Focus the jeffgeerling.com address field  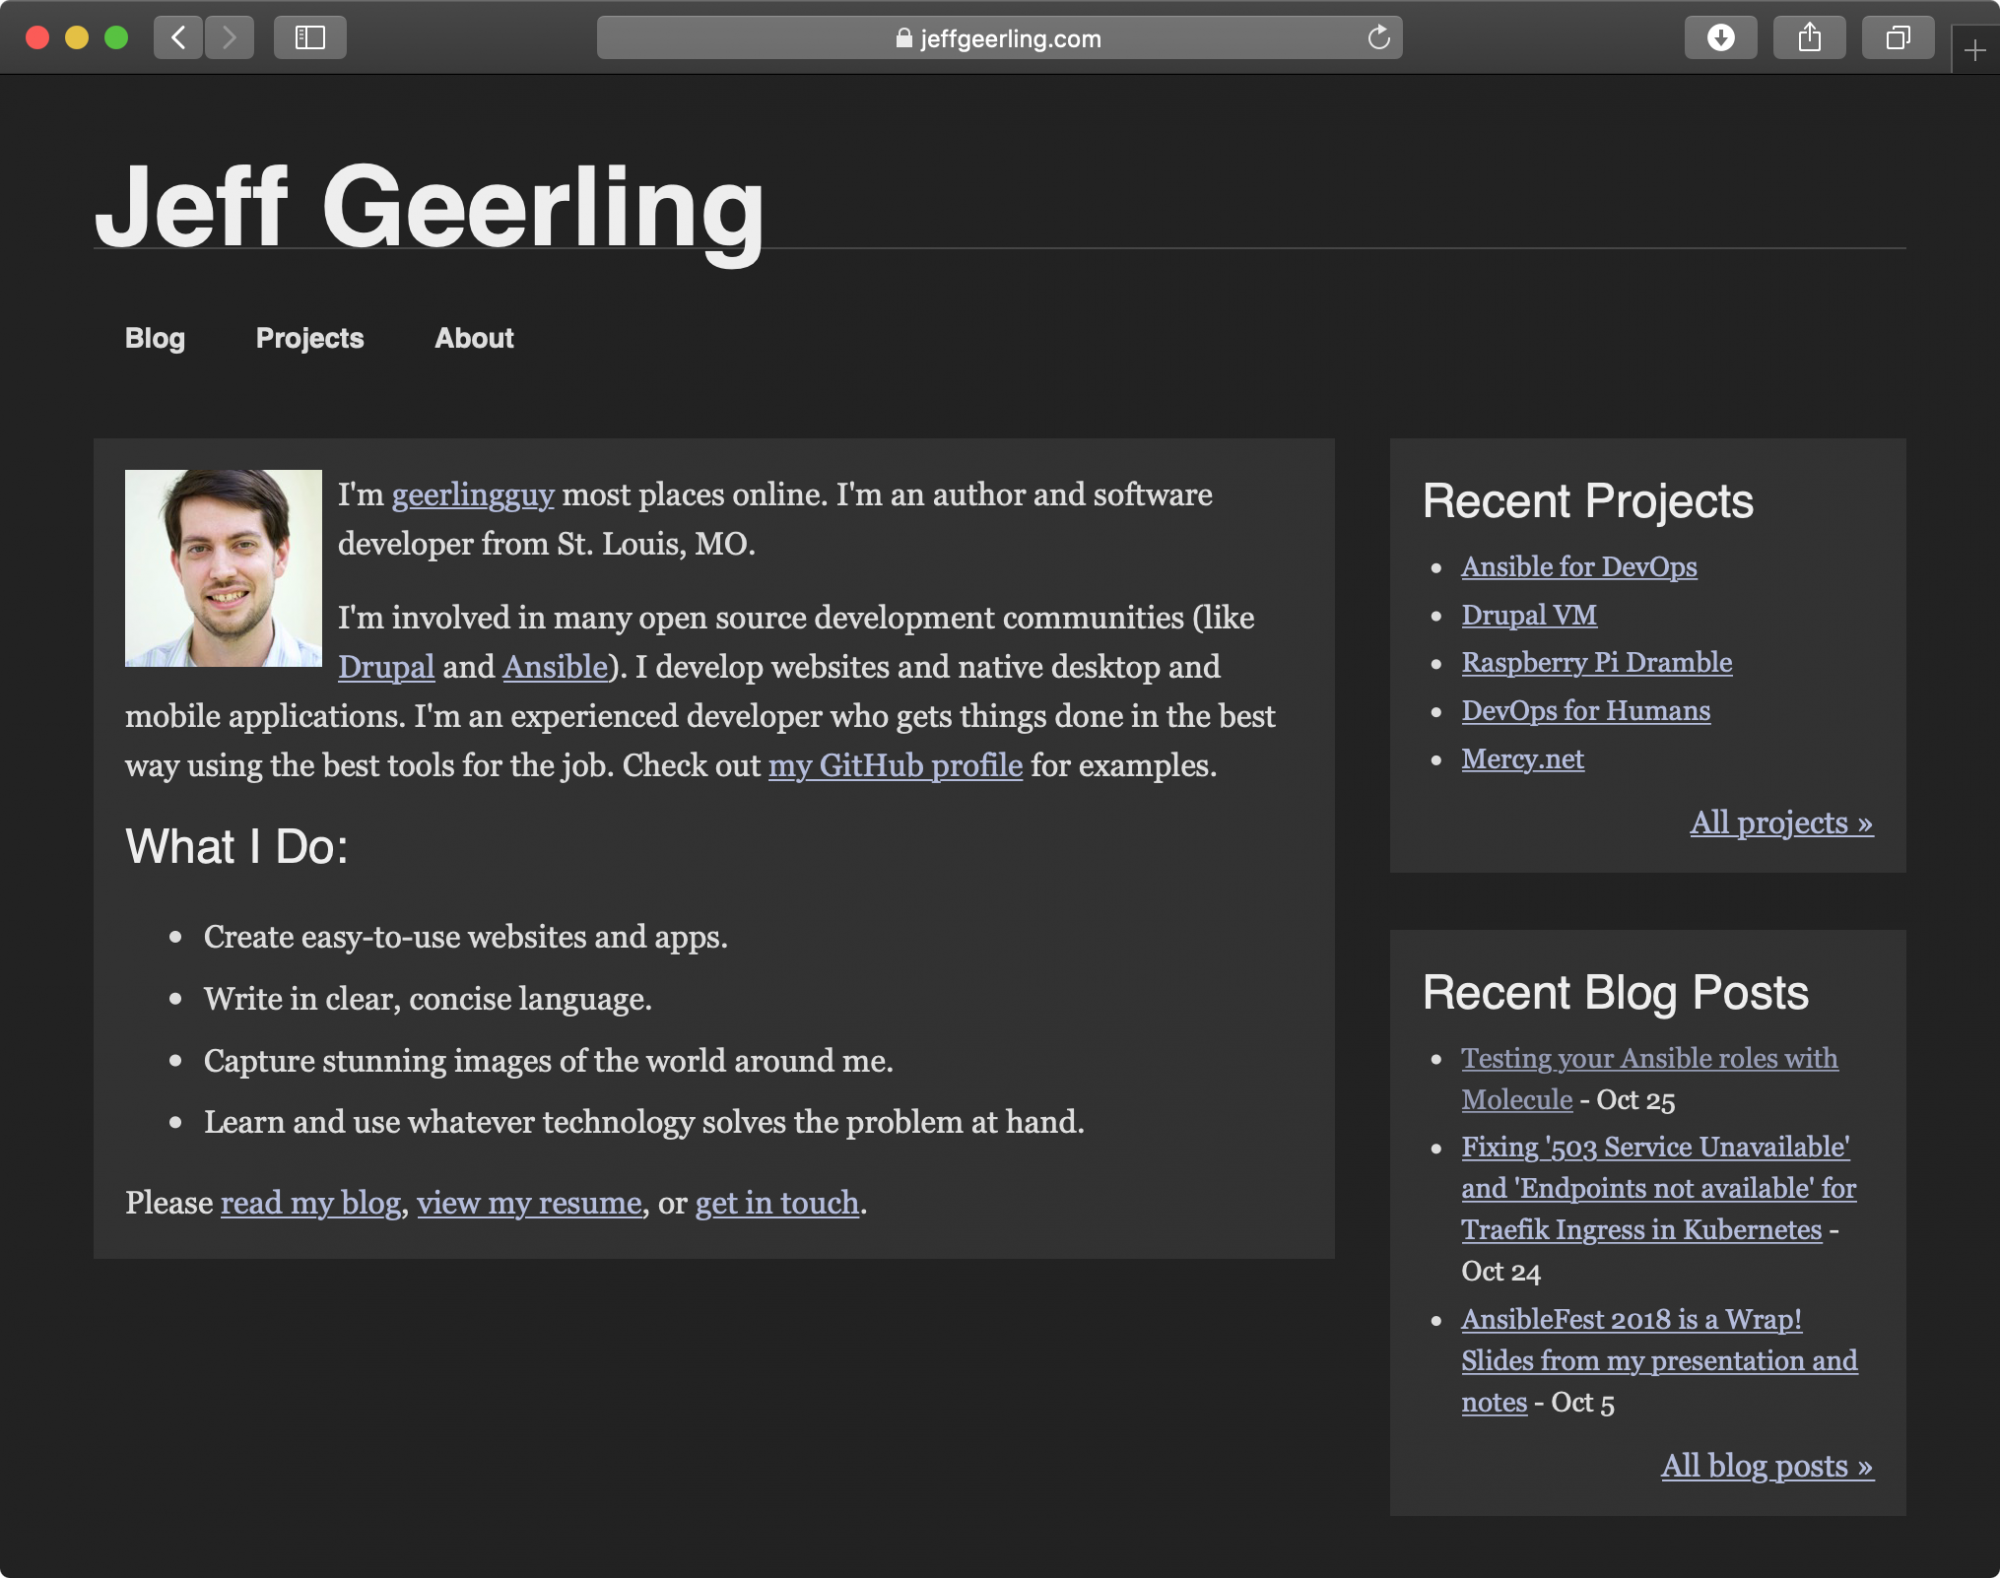999,38
